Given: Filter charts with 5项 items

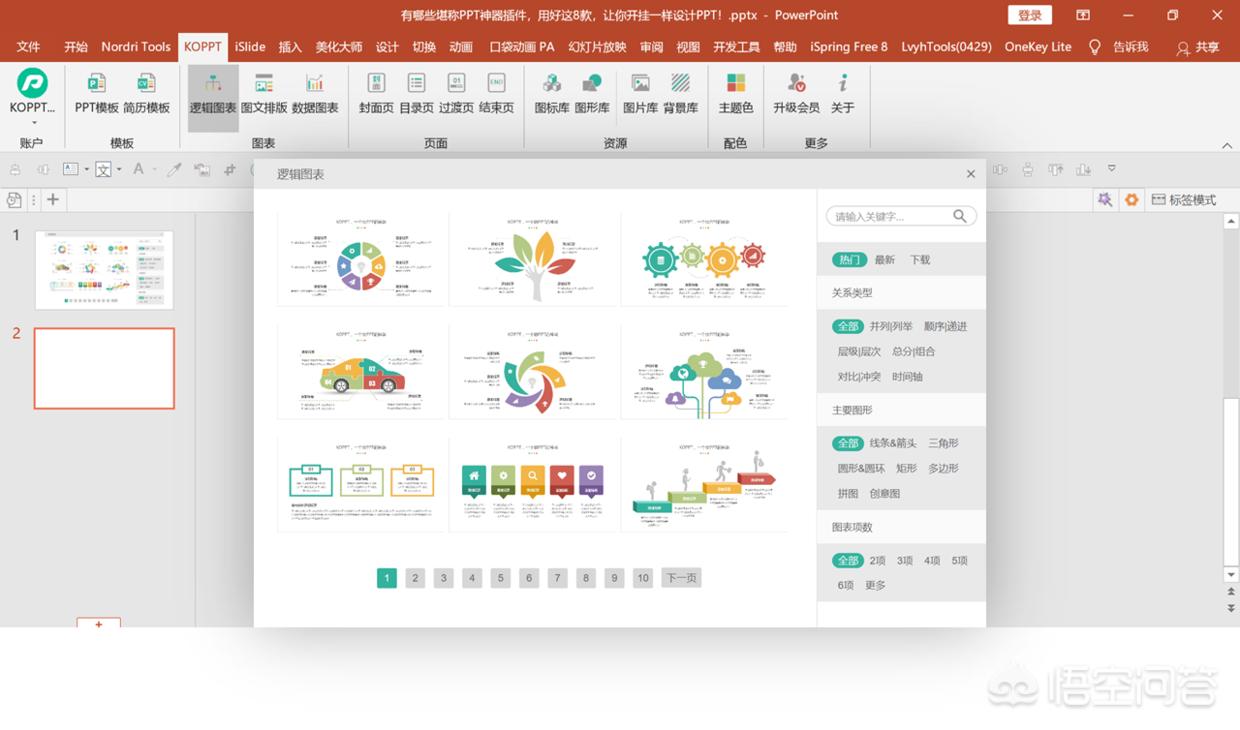Looking at the screenshot, I should (x=959, y=561).
